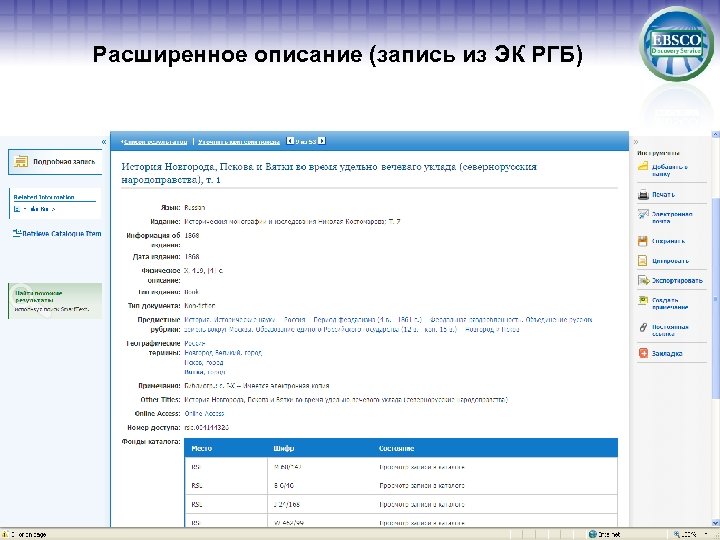The image size is (720, 540).
Task: Click the Печать printer icon
Action: 643,194
